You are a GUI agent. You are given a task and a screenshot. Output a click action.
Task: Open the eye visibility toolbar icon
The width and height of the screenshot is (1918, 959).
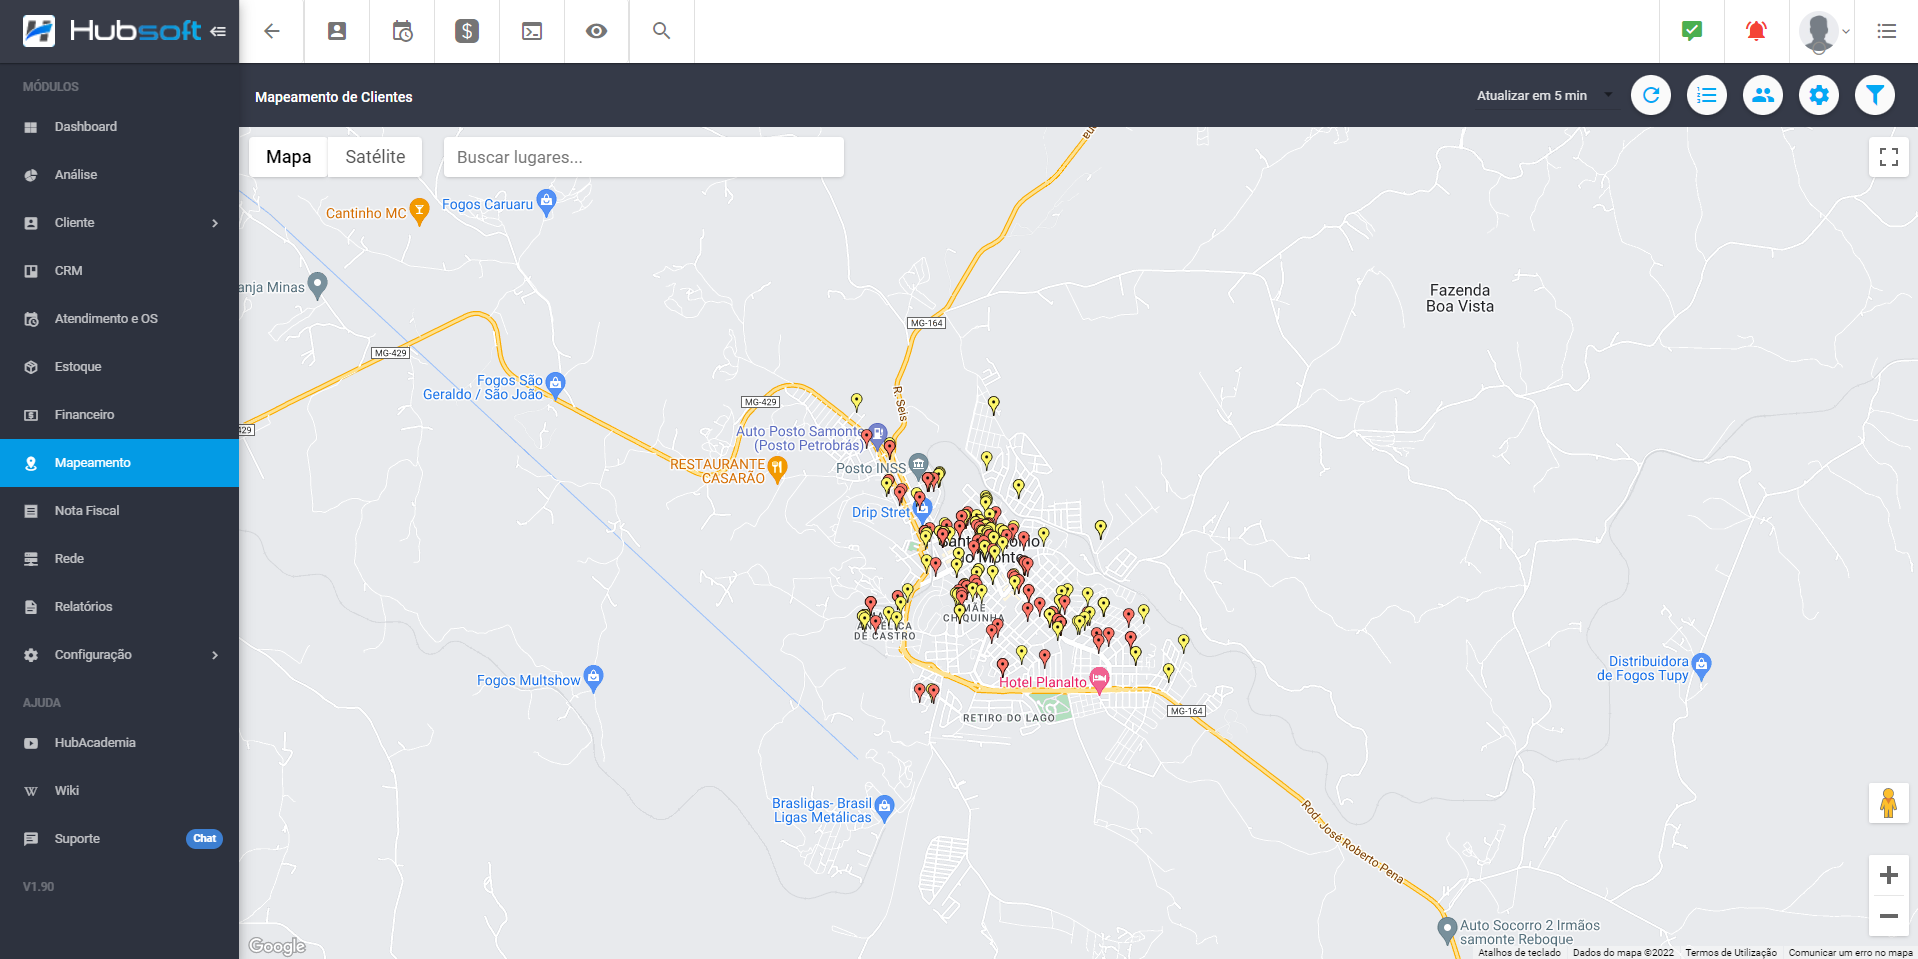(597, 31)
